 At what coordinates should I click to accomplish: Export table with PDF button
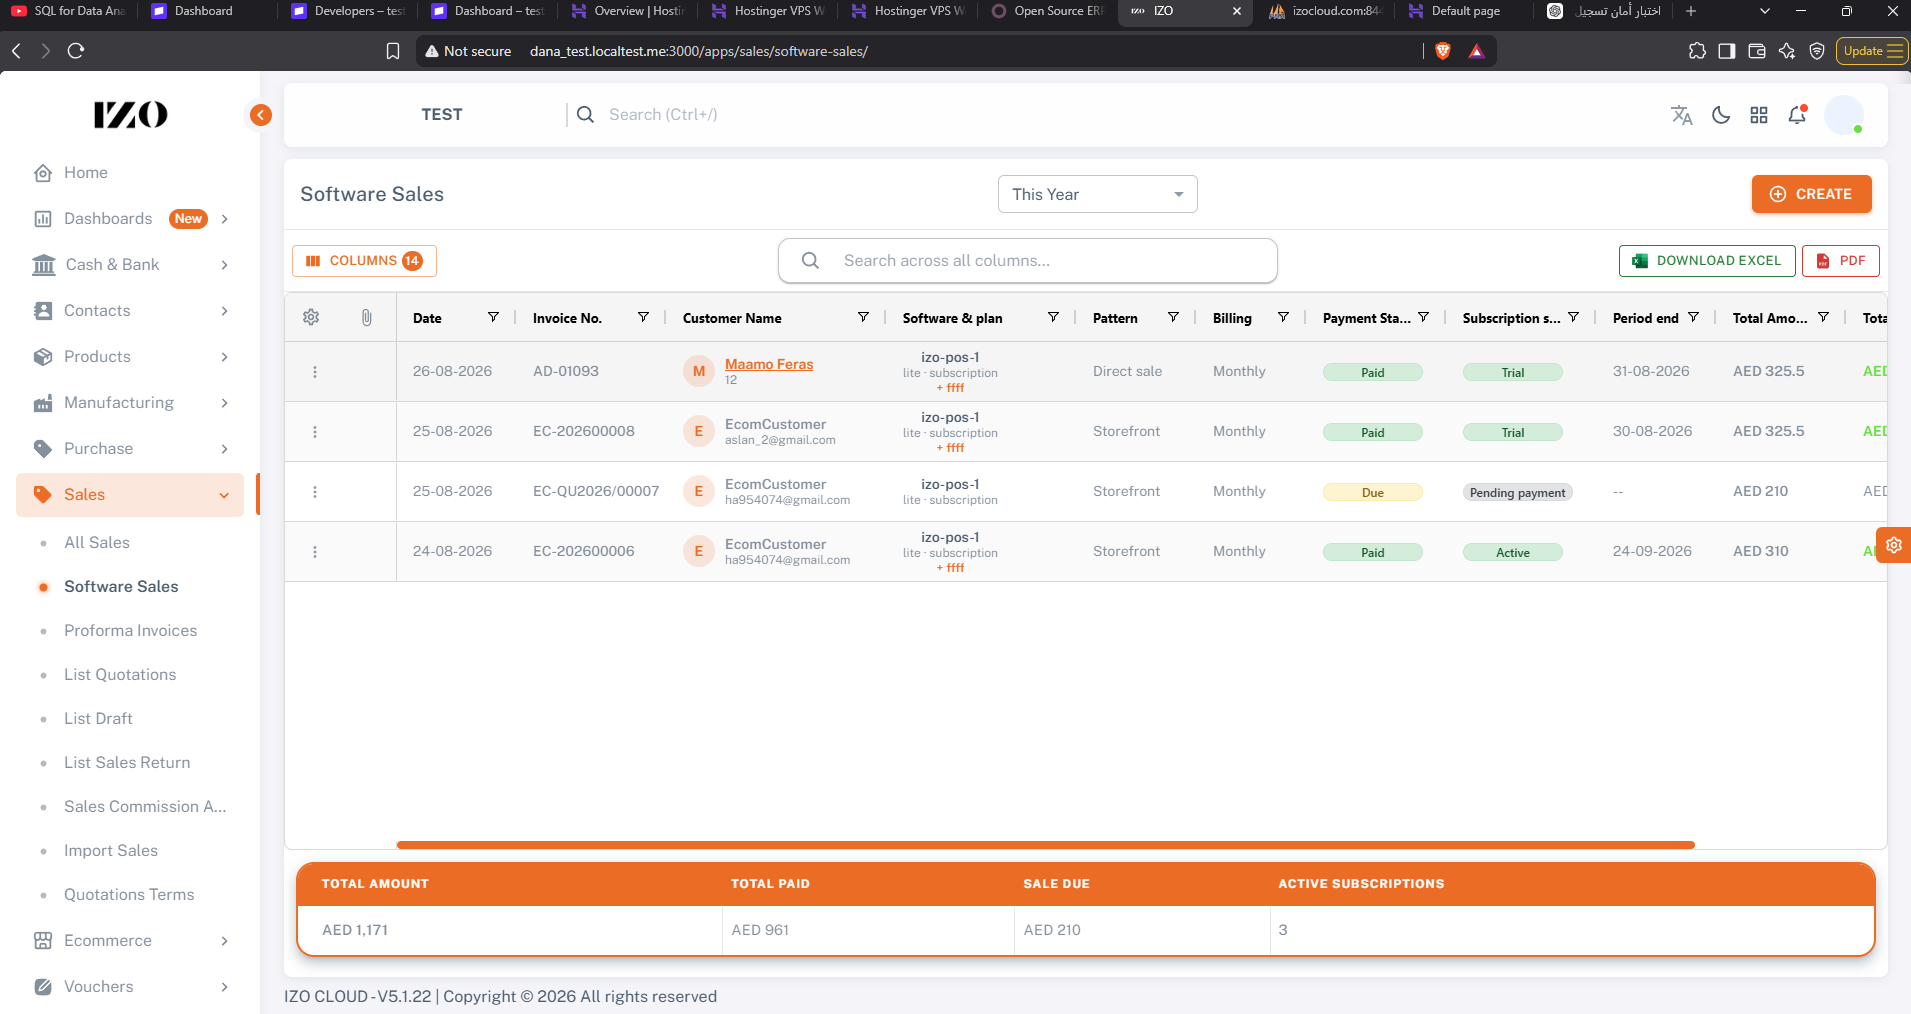pos(1841,261)
